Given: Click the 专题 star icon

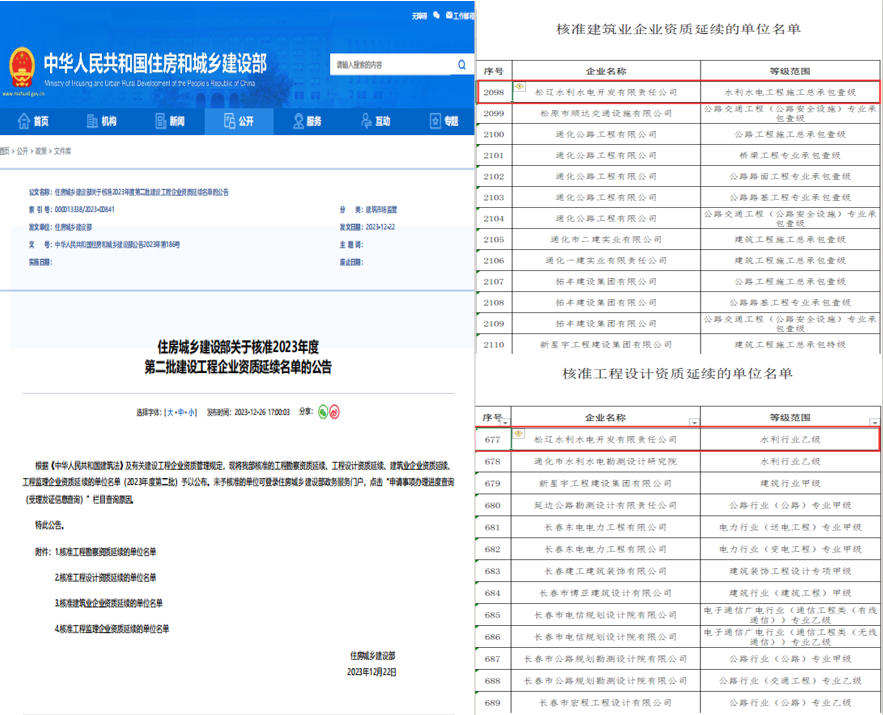Looking at the screenshot, I should click(435, 121).
